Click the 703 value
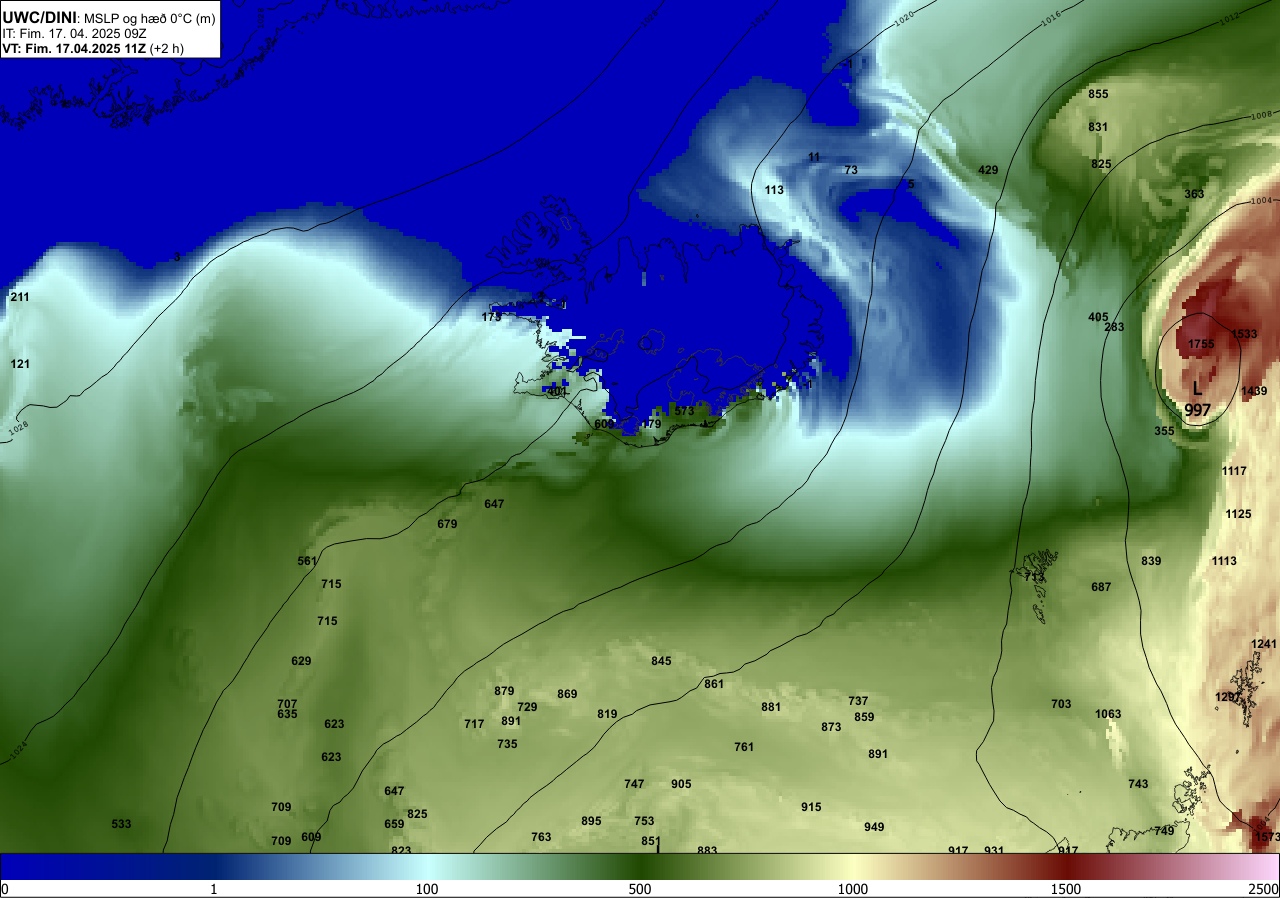The height and width of the screenshot is (898, 1280). pos(1061,704)
